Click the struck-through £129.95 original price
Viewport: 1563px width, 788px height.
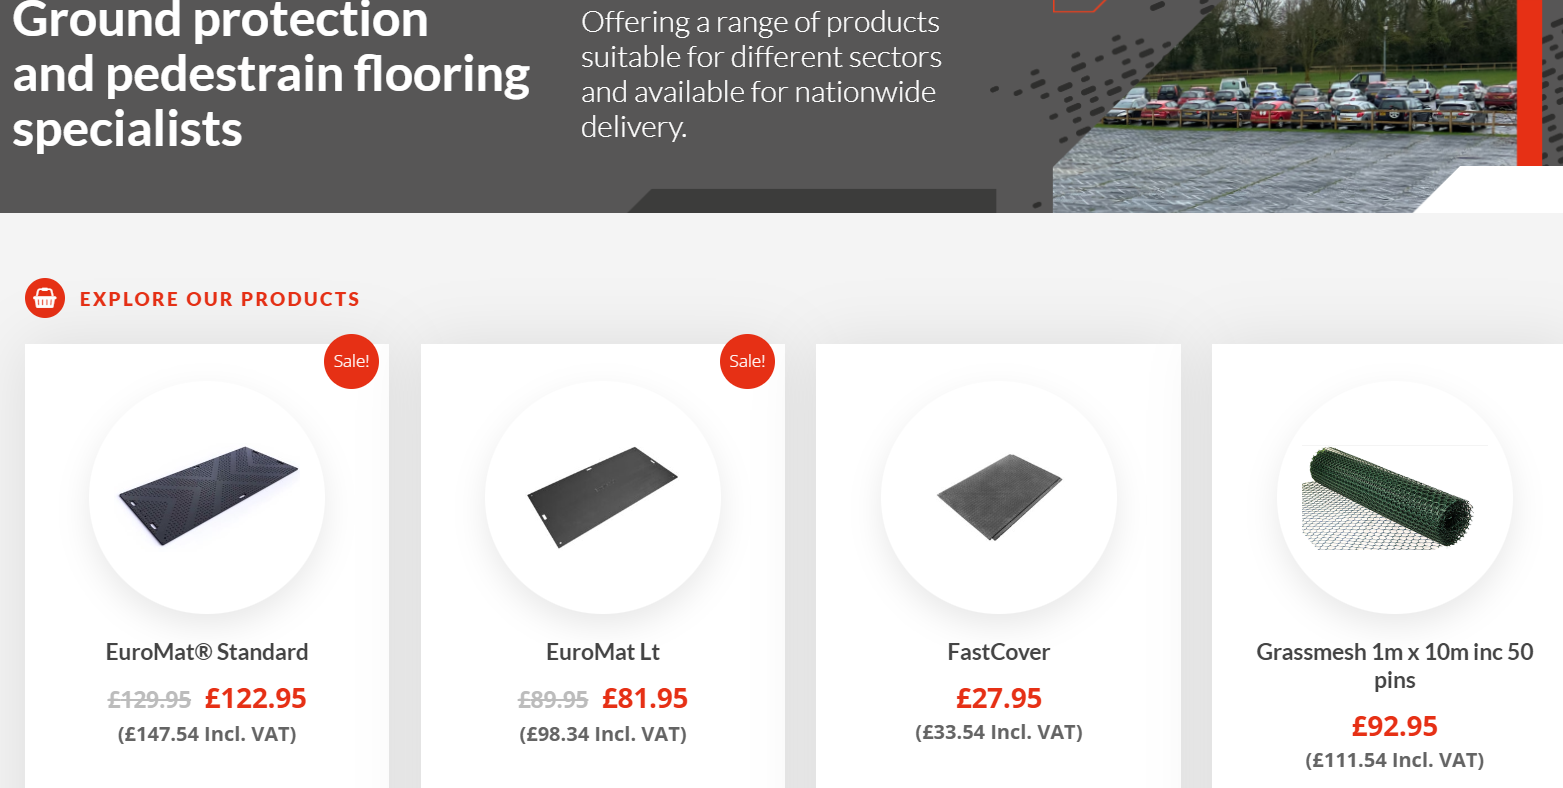(149, 700)
